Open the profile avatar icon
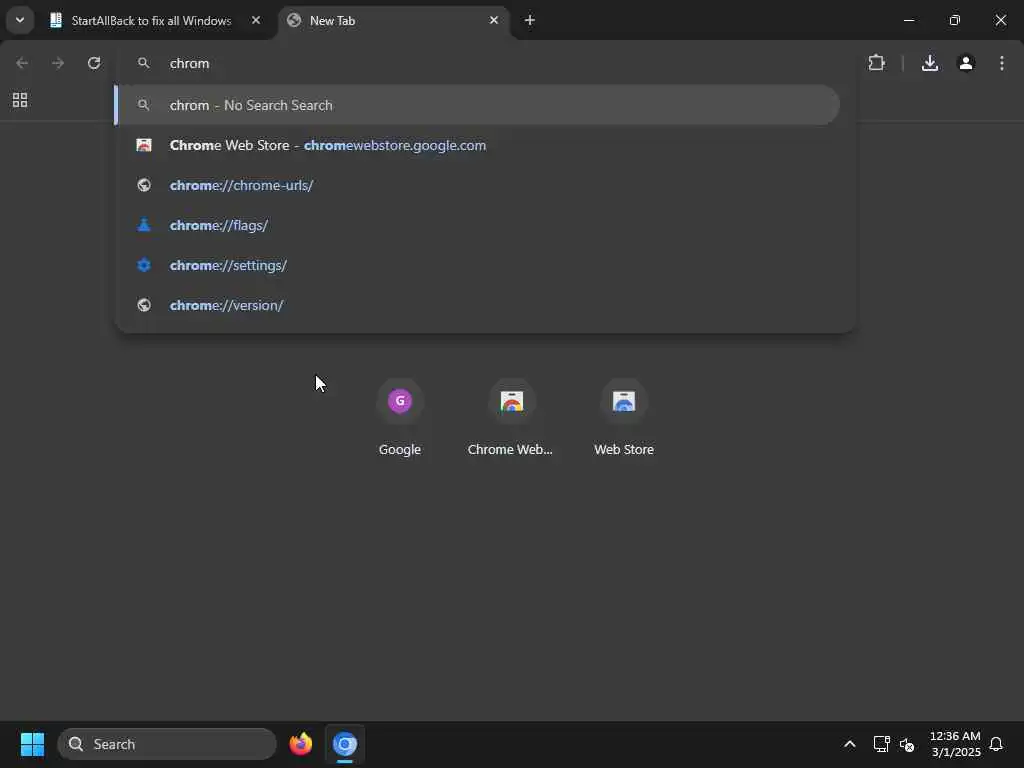The width and height of the screenshot is (1024, 768). pos(966,63)
